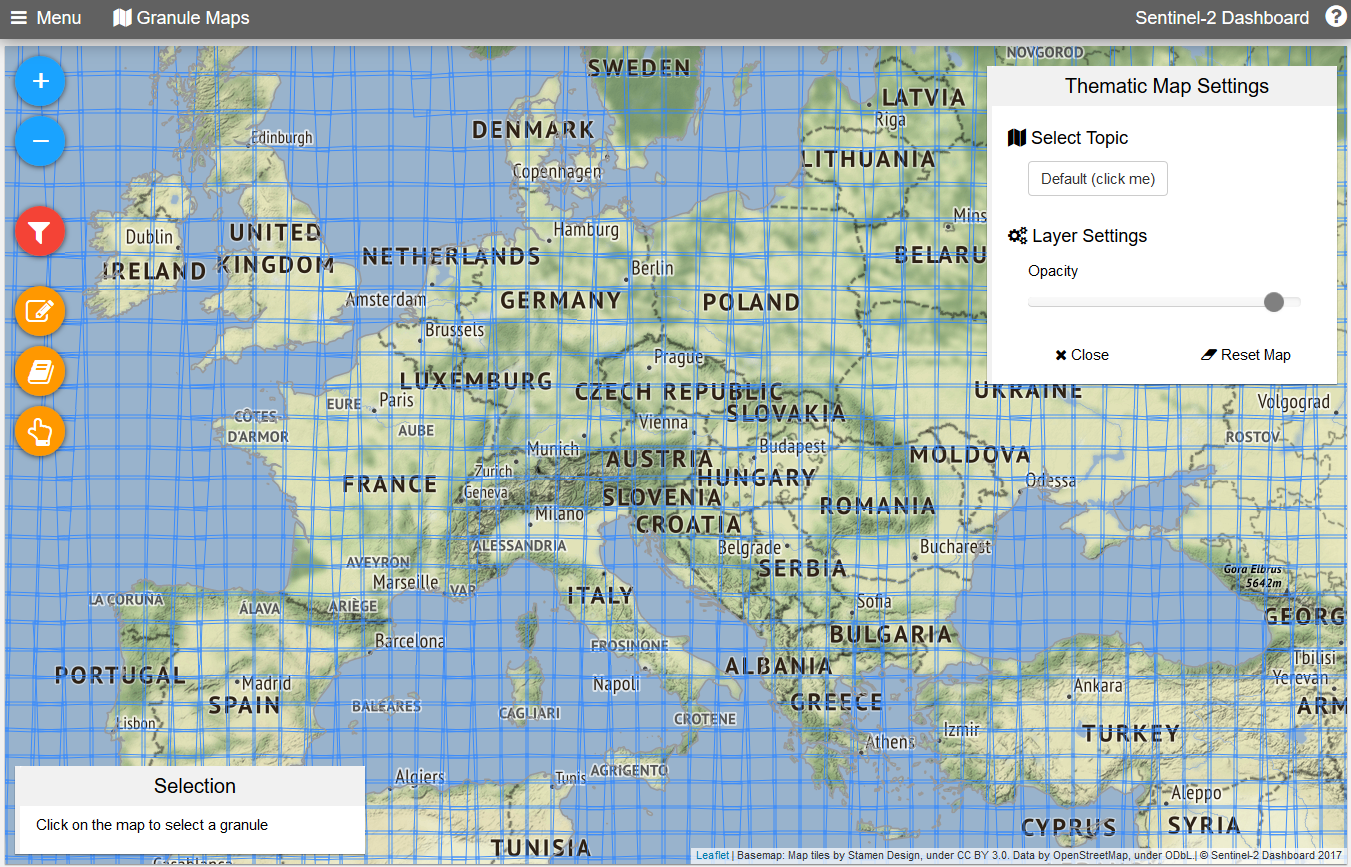Image resolution: width=1351 pixels, height=867 pixels.
Task: Activate the orange hand pointer button
Action: point(40,432)
